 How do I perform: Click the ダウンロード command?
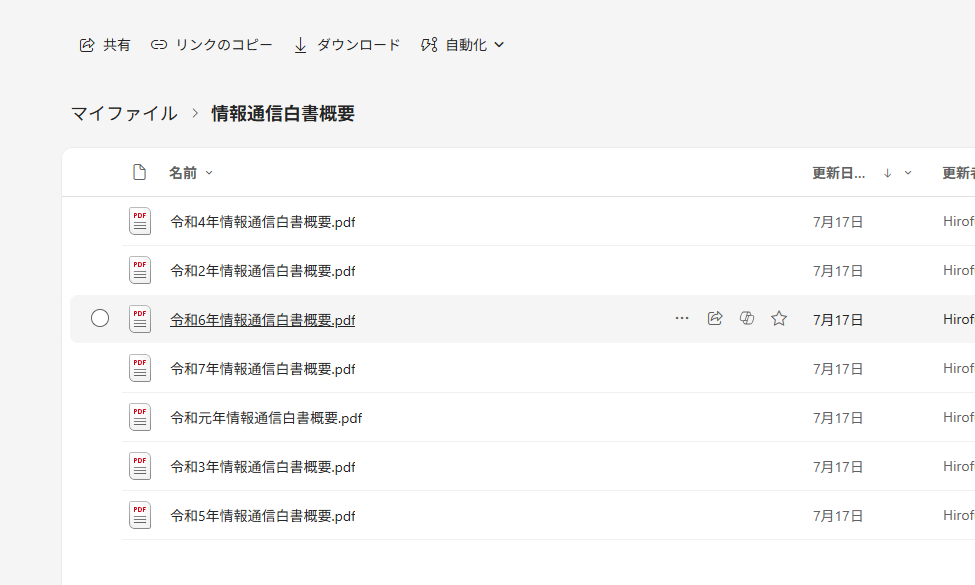pyautogui.click(x=347, y=45)
